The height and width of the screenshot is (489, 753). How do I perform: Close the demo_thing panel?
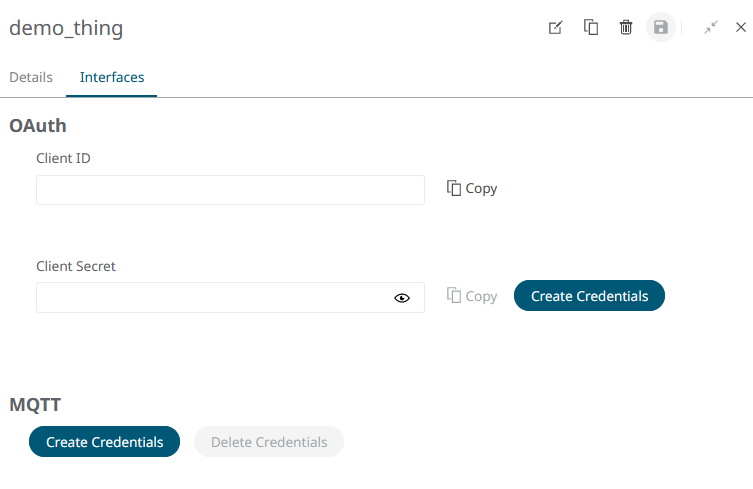(741, 27)
